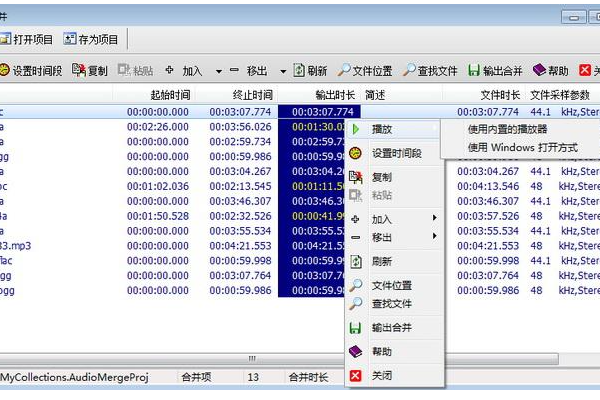The height and width of the screenshot is (400, 600).
Task: Click start time cell 00:01:02.036
Action: point(158,186)
